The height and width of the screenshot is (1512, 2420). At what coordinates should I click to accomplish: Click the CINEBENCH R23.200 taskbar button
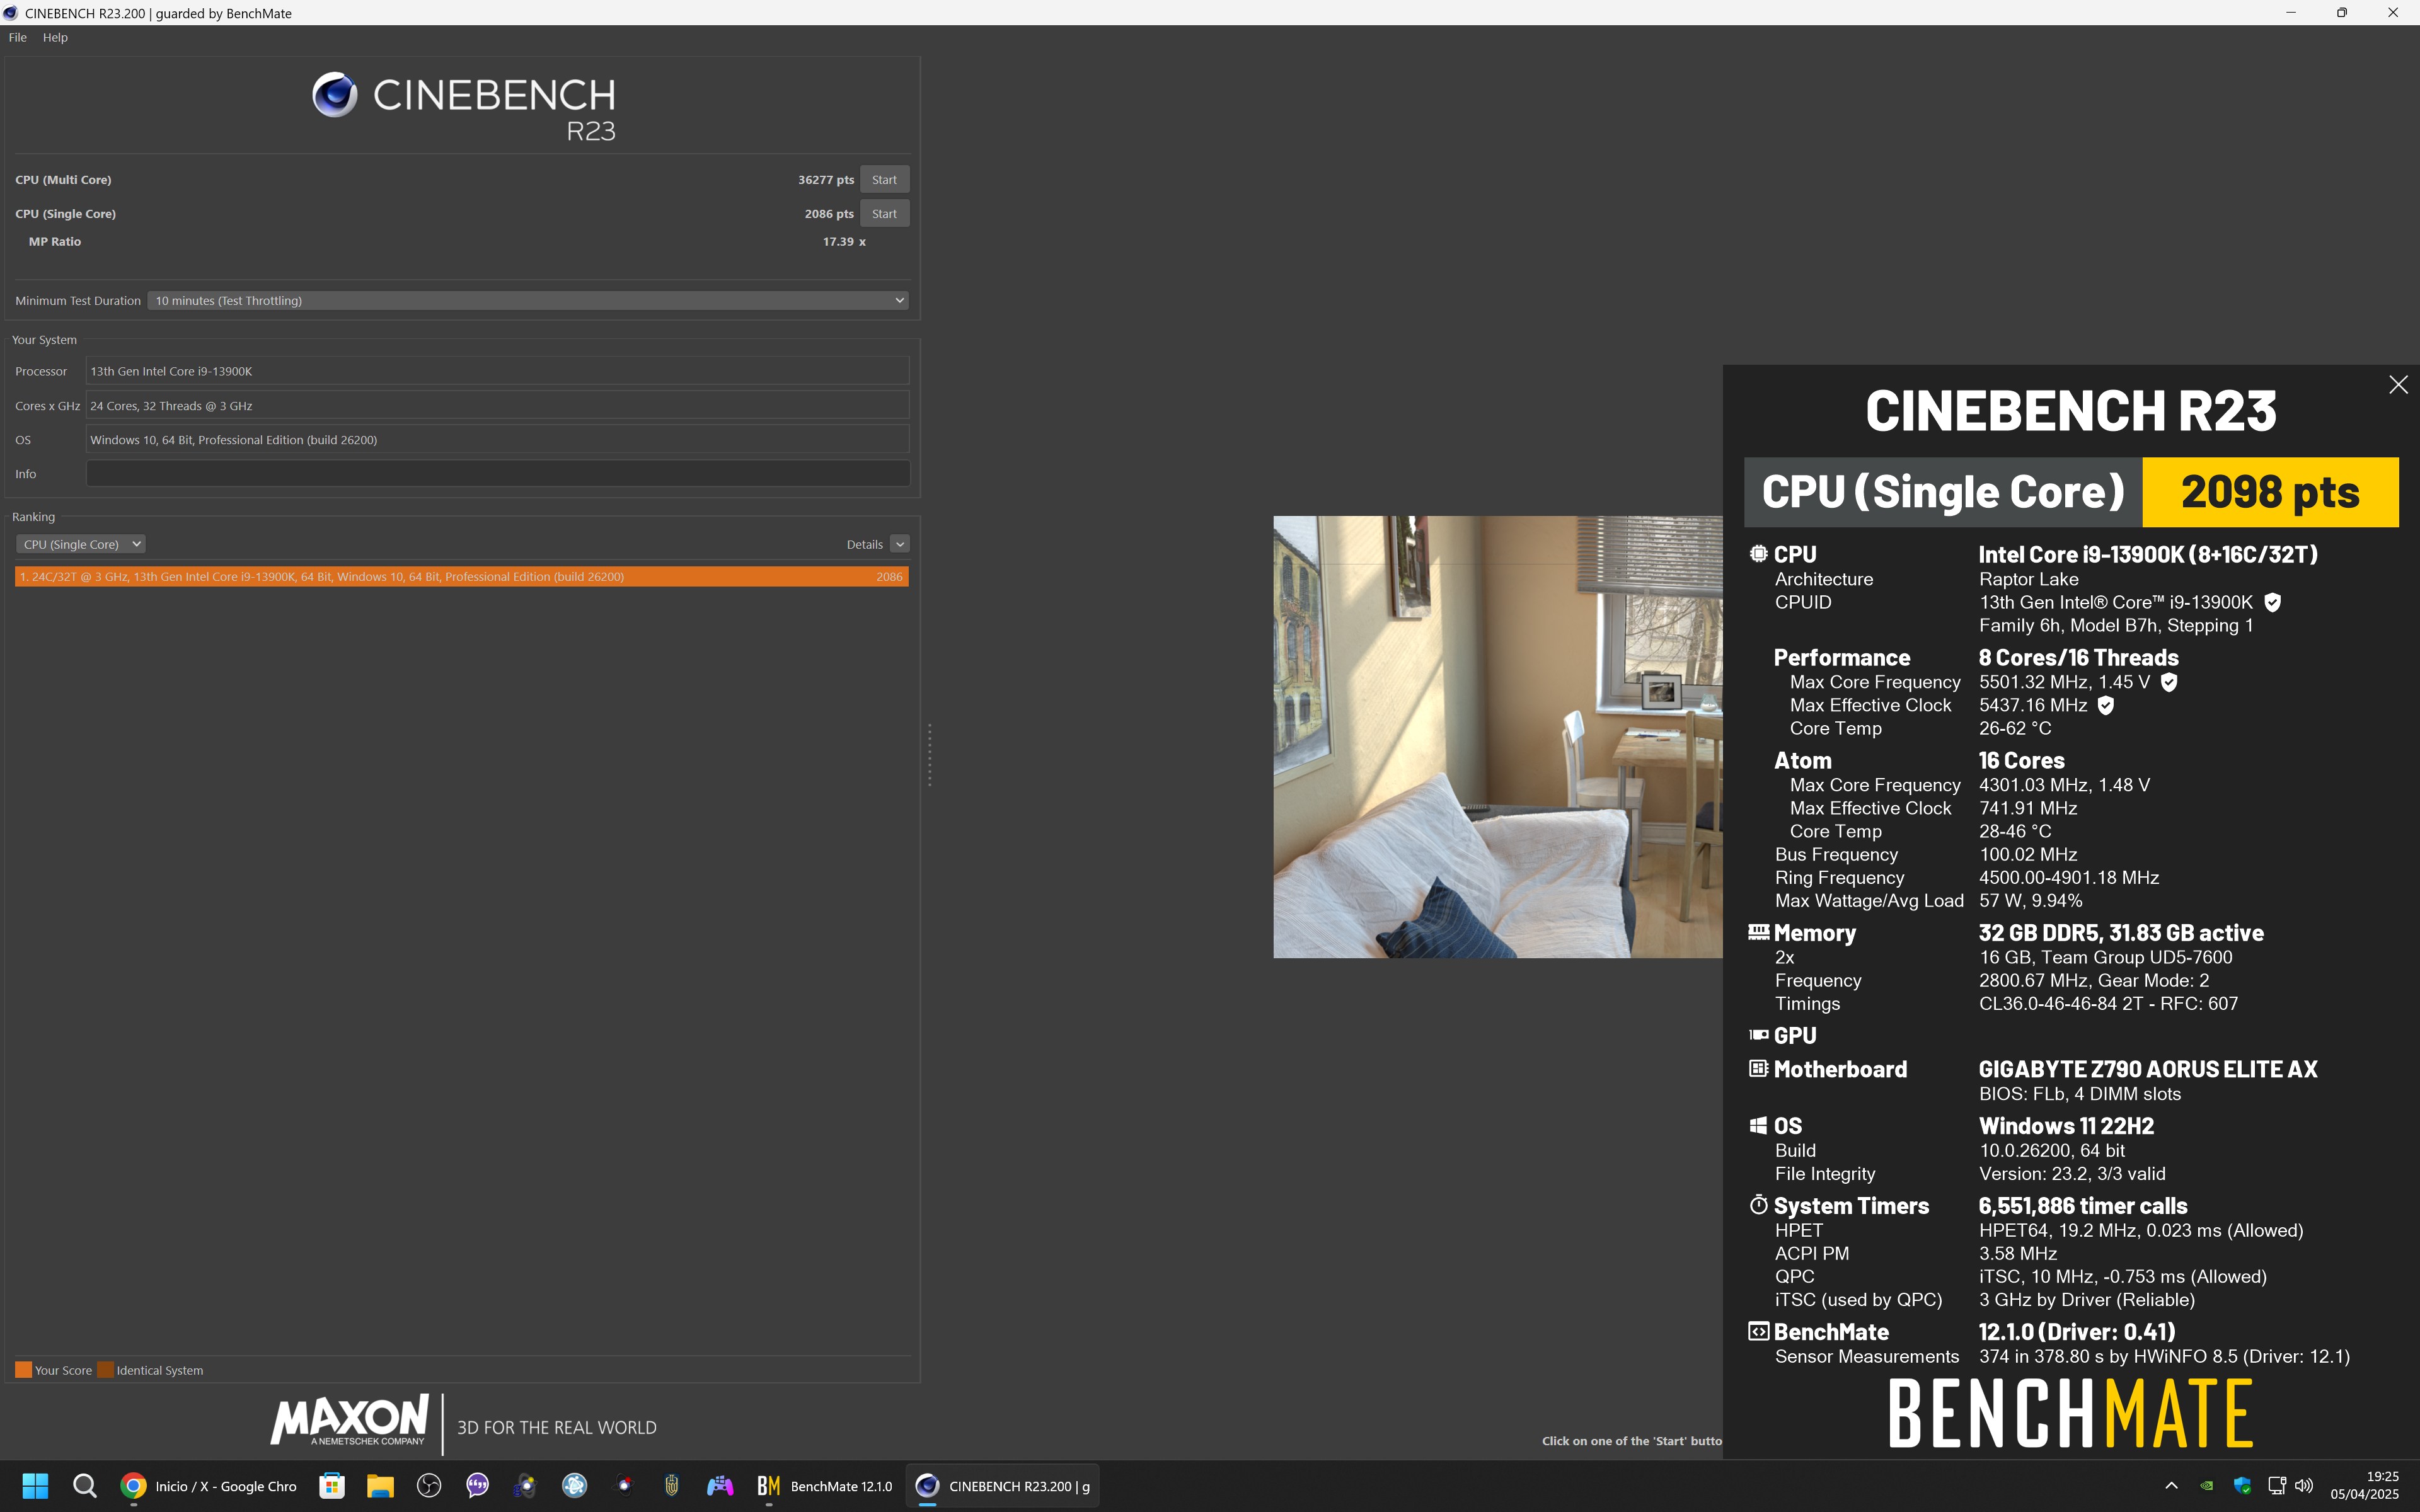tap(1002, 1486)
